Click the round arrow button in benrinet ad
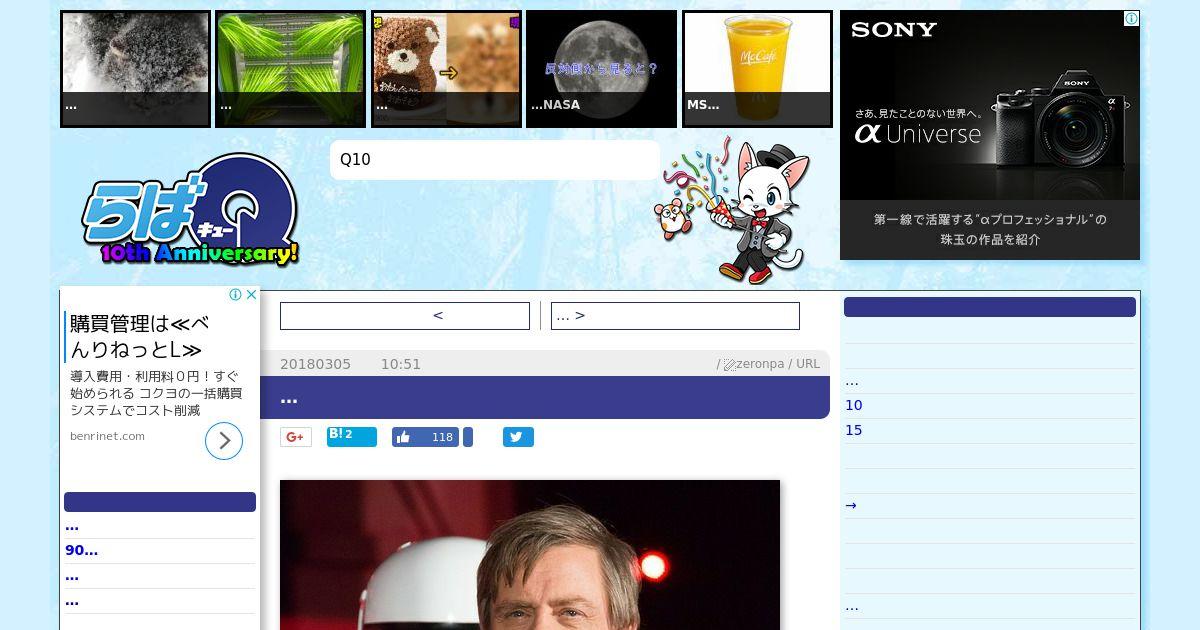1200x630 pixels. tap(224, 441)
